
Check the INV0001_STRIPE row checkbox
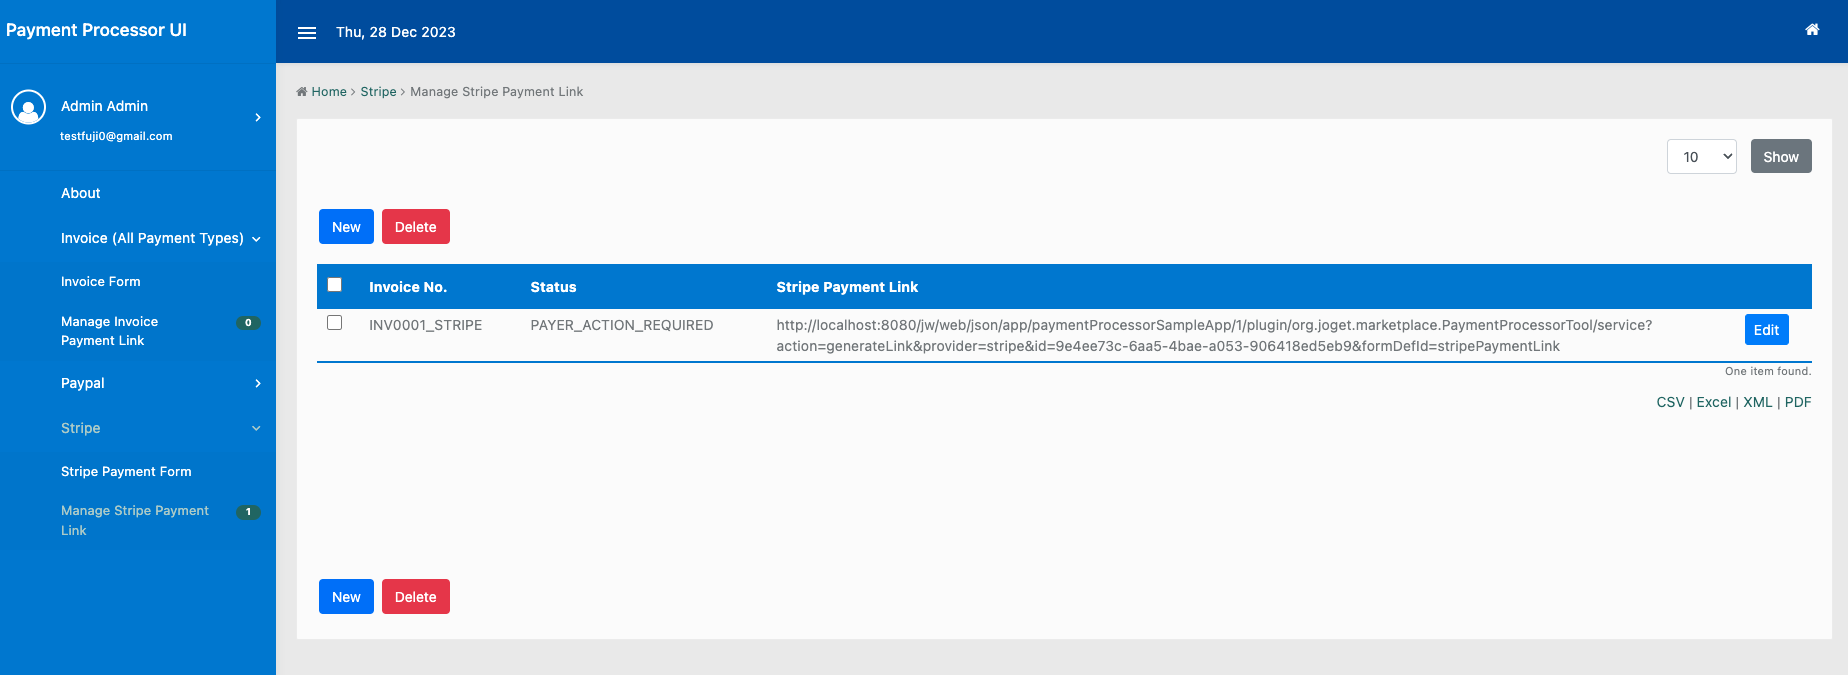(335, 323)
